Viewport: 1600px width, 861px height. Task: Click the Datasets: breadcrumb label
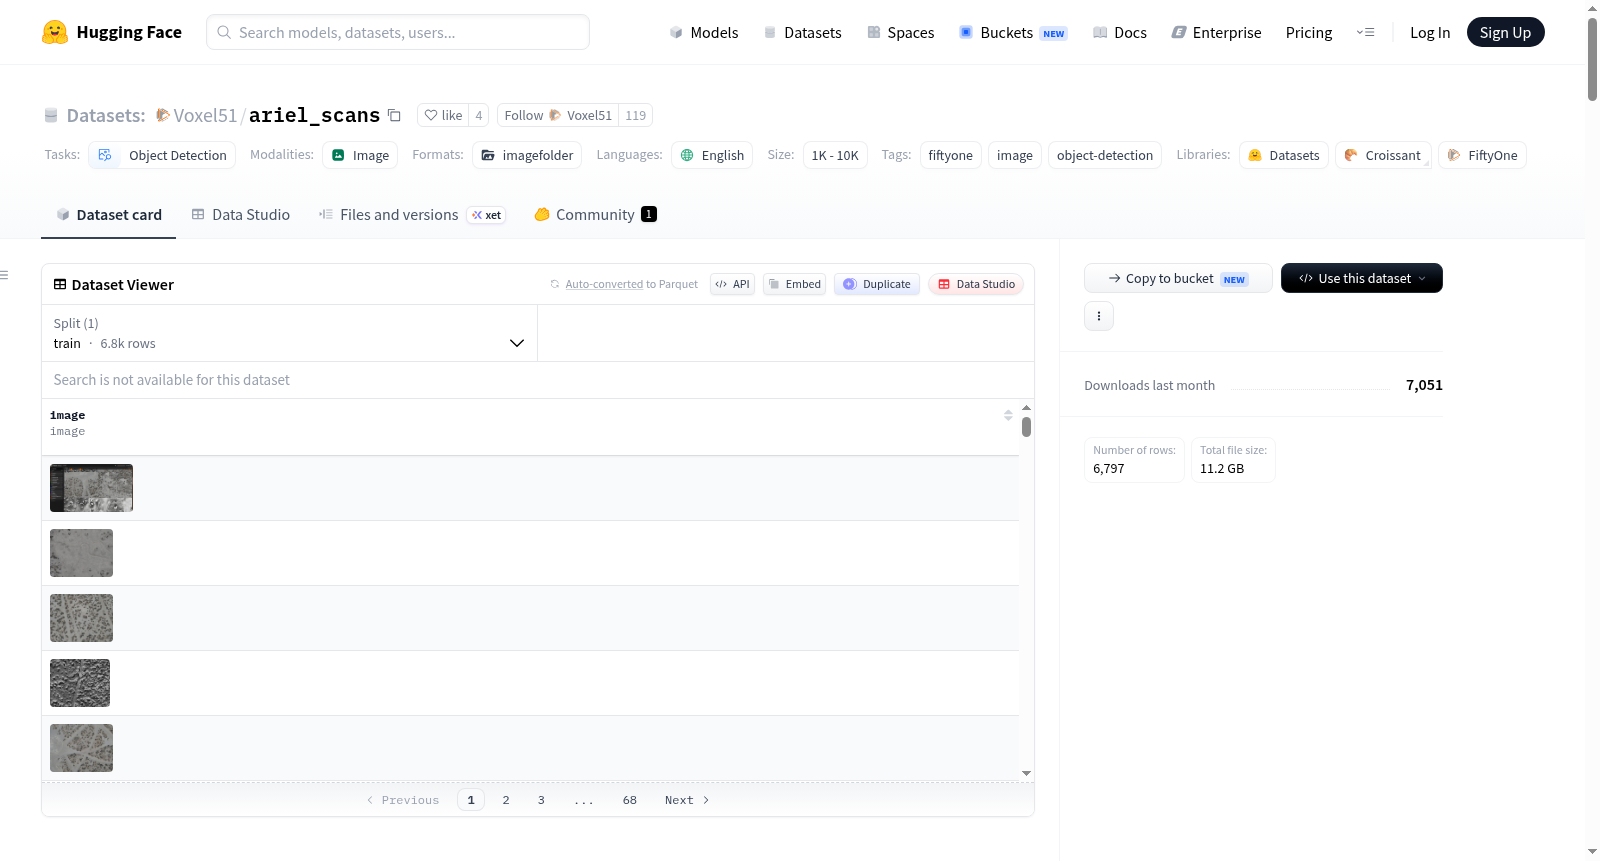coord(106,115)
